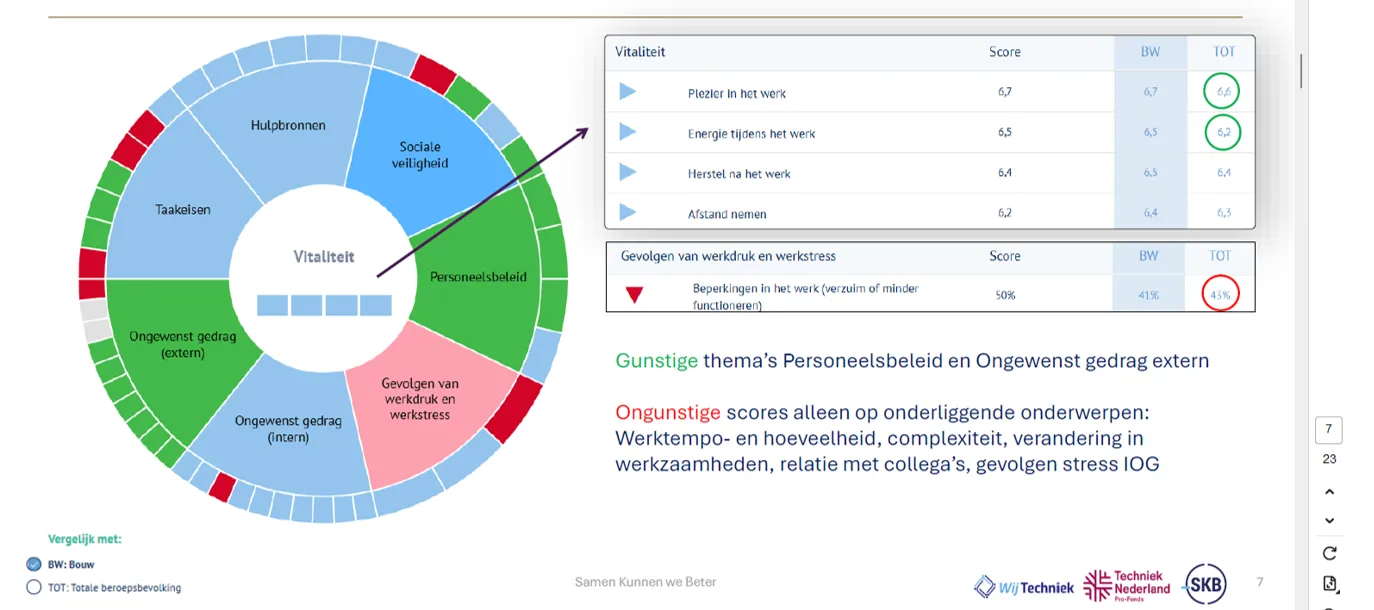Screen dimensions: 1374x610
Task: Select TOT: Totale beroepsbevolking radio option
Action: [34, 588]
